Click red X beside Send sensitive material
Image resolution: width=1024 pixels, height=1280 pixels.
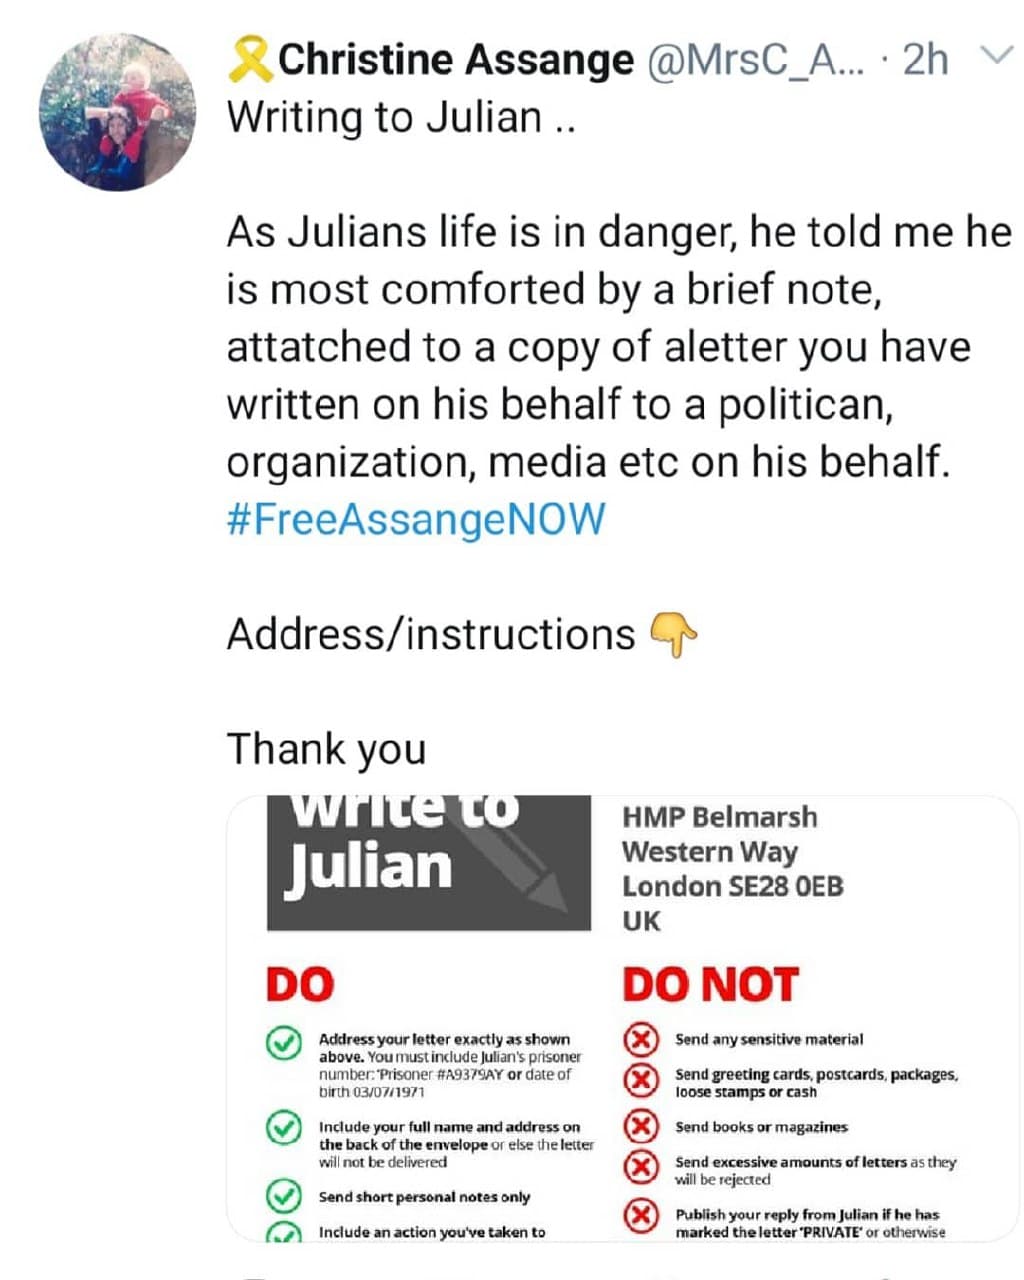click(x=641, y=1040)
